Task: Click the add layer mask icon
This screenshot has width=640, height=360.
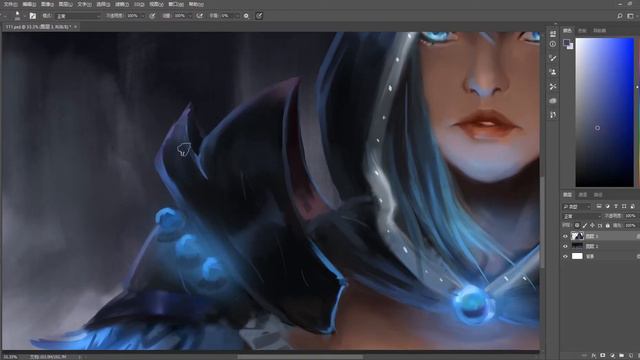Action: tap(602, 356)
